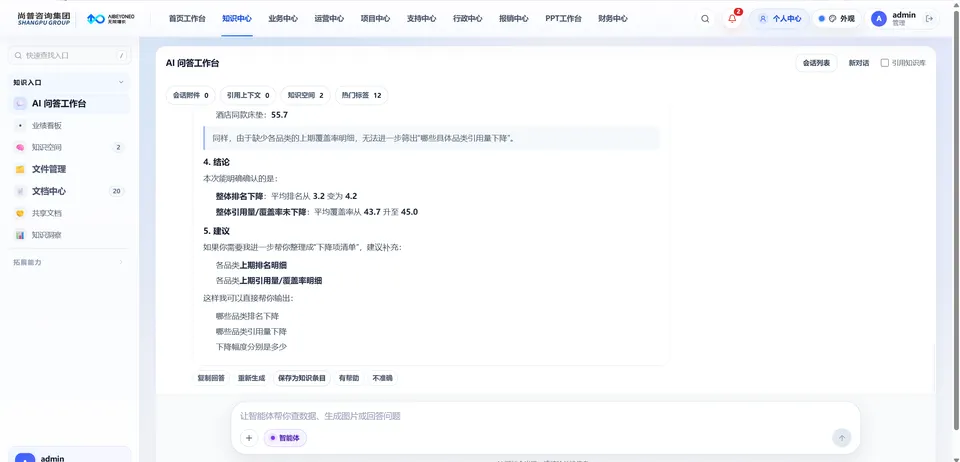This screenshot has height=462, width=960.
Task: Click the 引用上下文 0 chip
Action: click(x=248, y=95)
